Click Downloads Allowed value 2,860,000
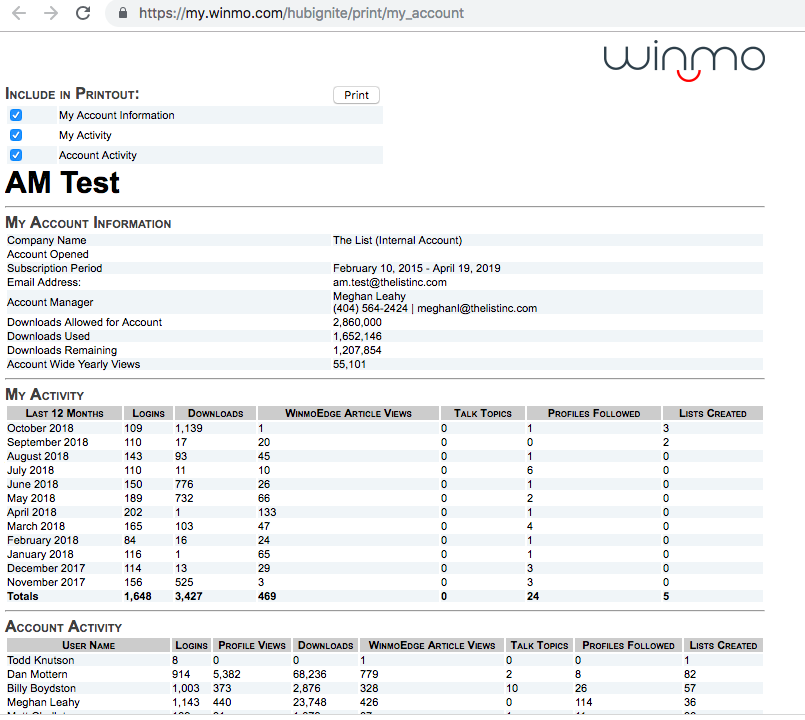The height and width of the screenshot is (720, 805). (357, 322)
